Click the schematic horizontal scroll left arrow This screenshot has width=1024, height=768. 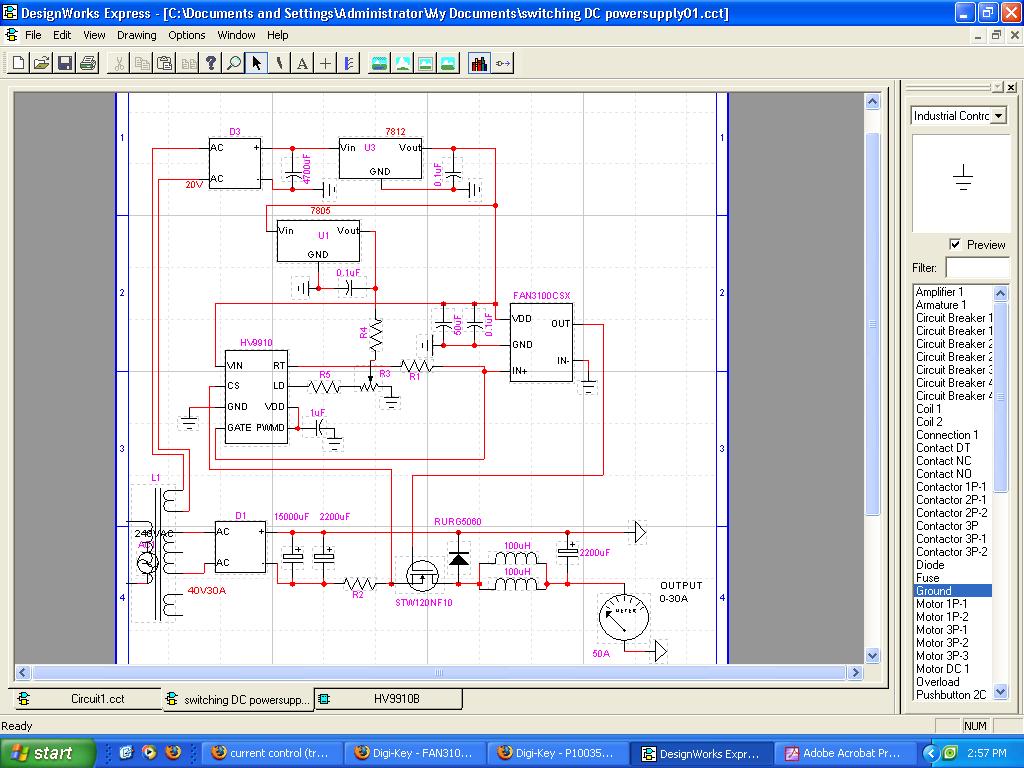coord(23,672)
